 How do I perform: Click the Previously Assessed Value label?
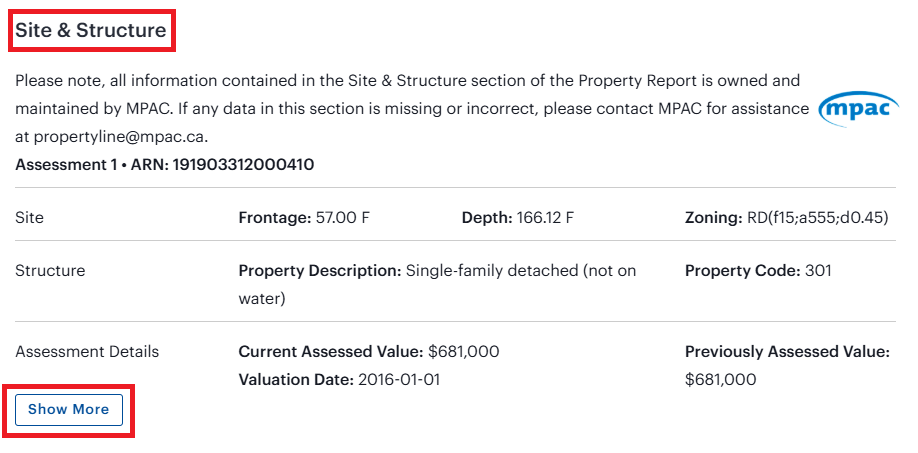tap(786, 351)
